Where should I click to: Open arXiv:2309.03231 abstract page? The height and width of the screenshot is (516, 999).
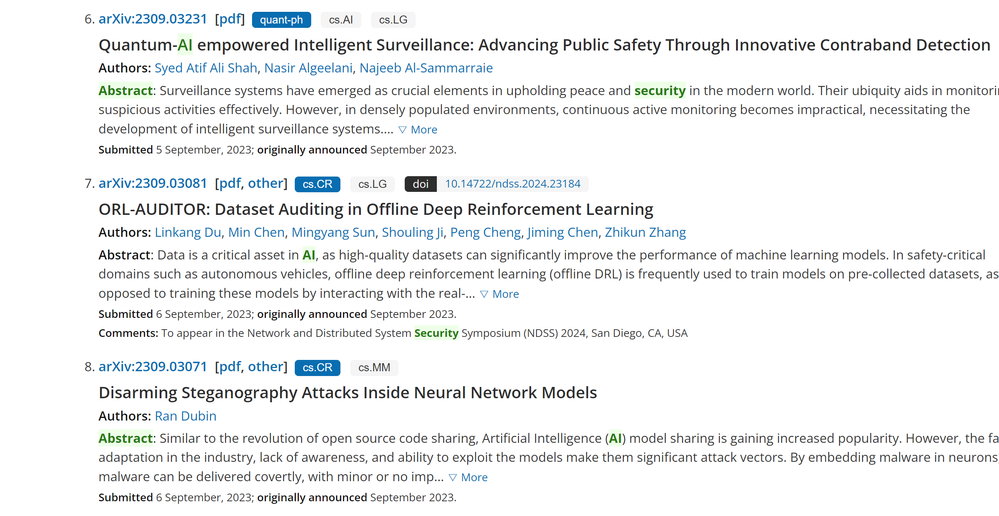click(x=153, y=19)
